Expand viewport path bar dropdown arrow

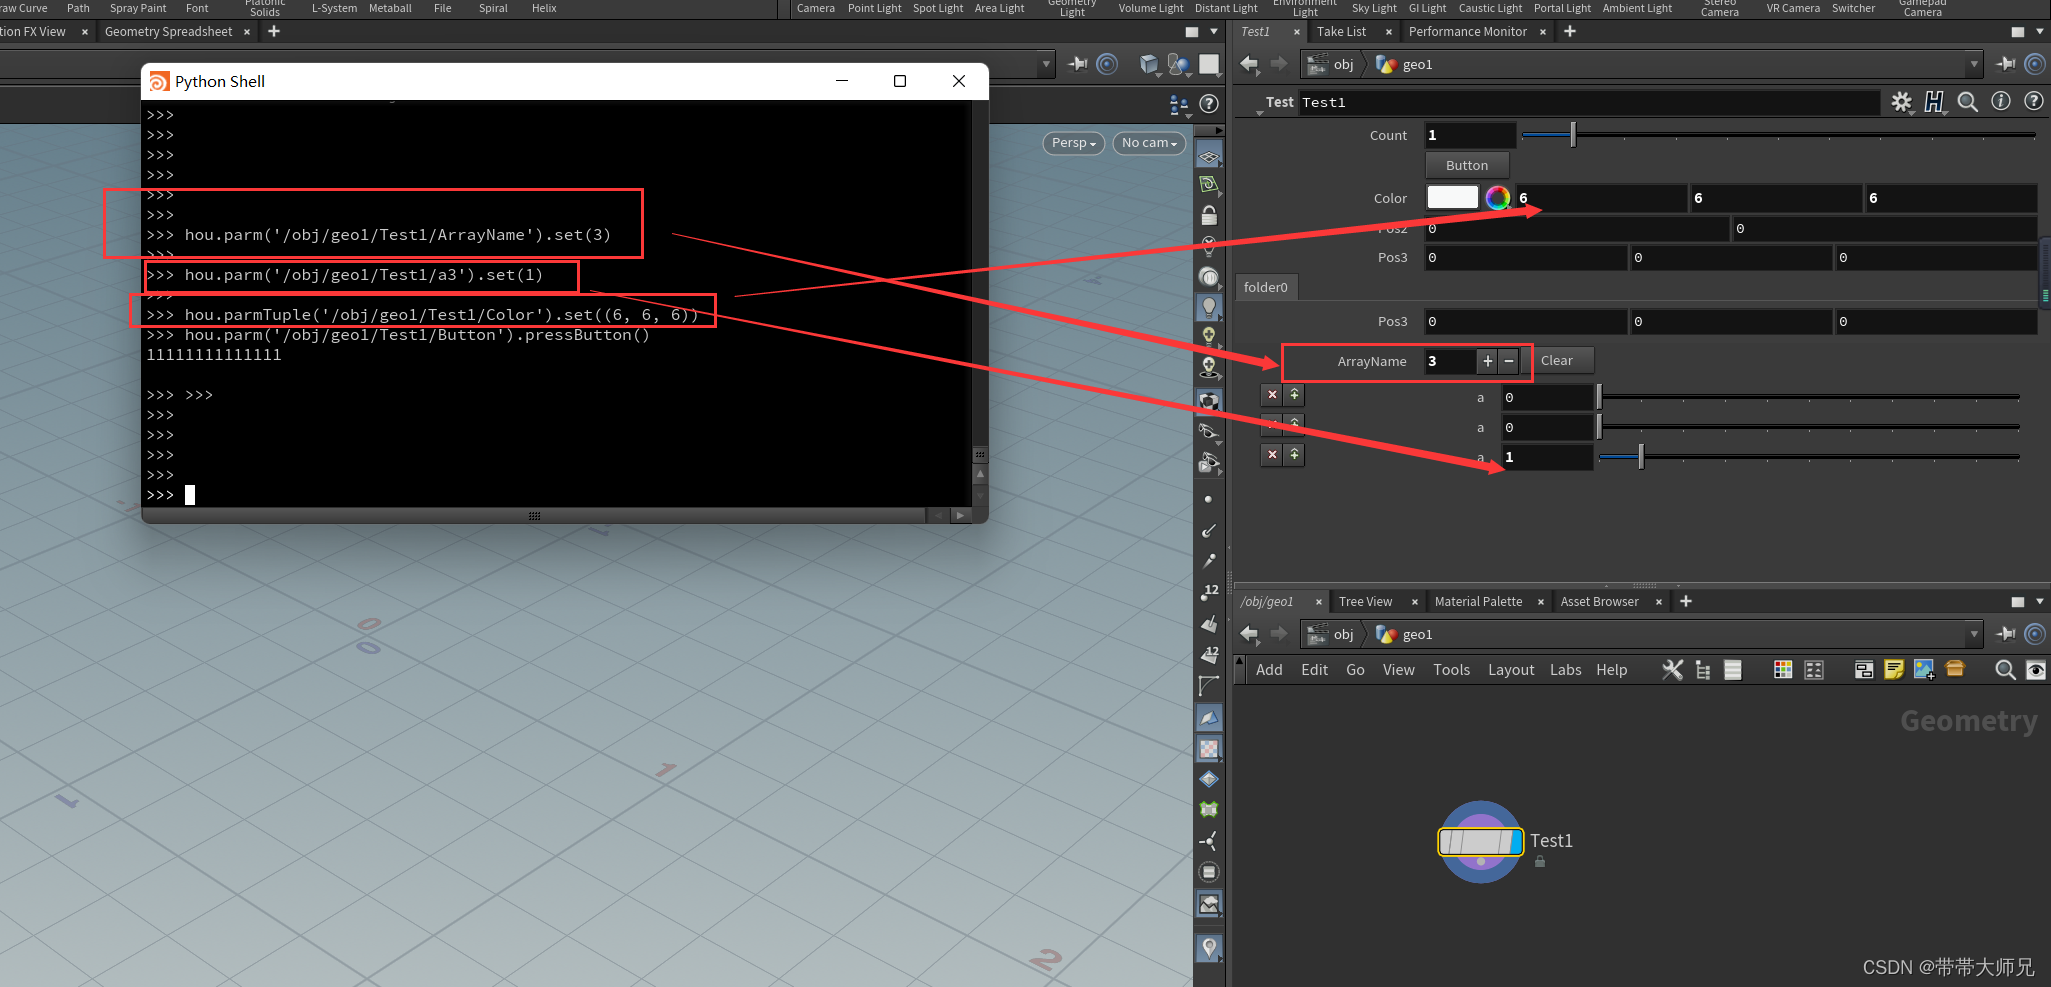click(x=1047, y=64)
